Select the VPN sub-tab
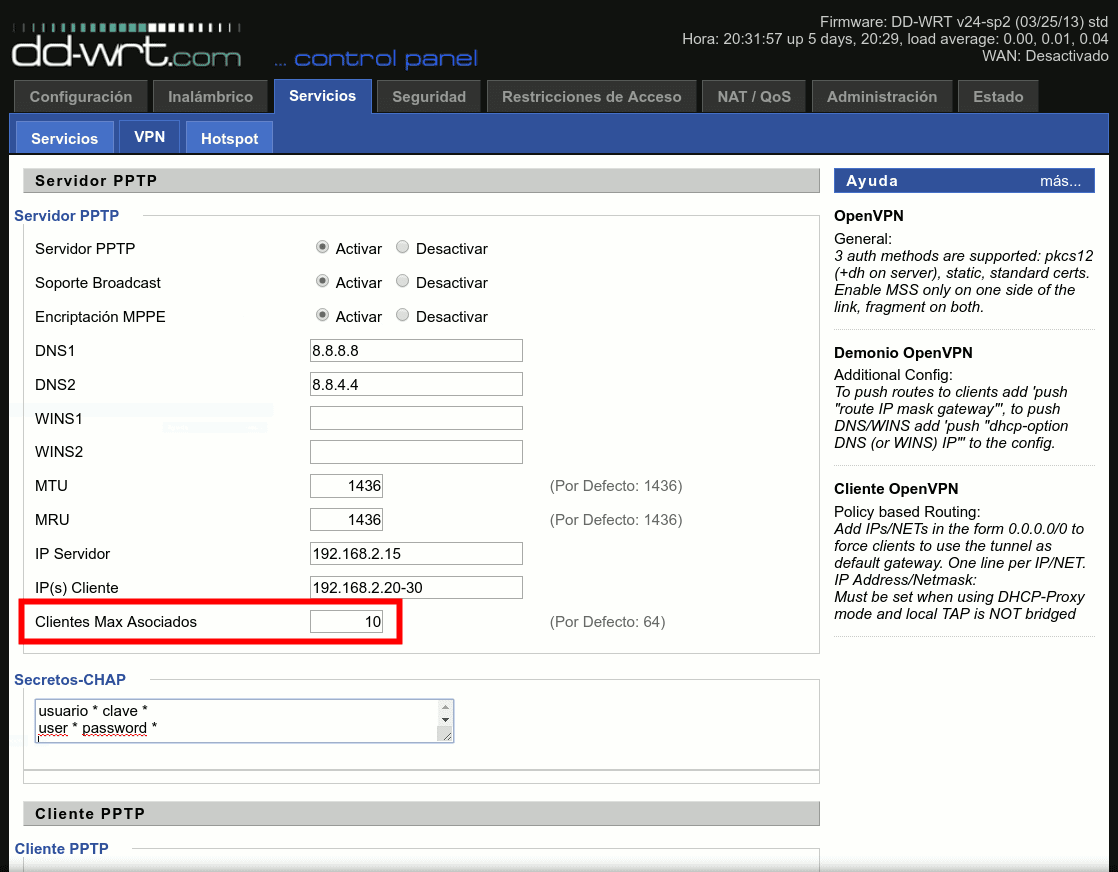Screen dimensions: 1118x872 149,137
